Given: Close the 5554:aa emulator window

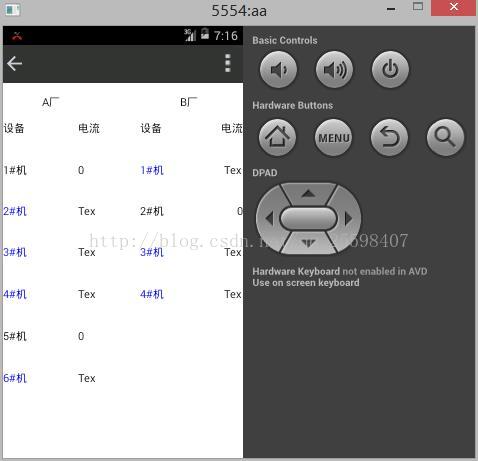Looking at the screenshot, I should click(x=453, y=8).
